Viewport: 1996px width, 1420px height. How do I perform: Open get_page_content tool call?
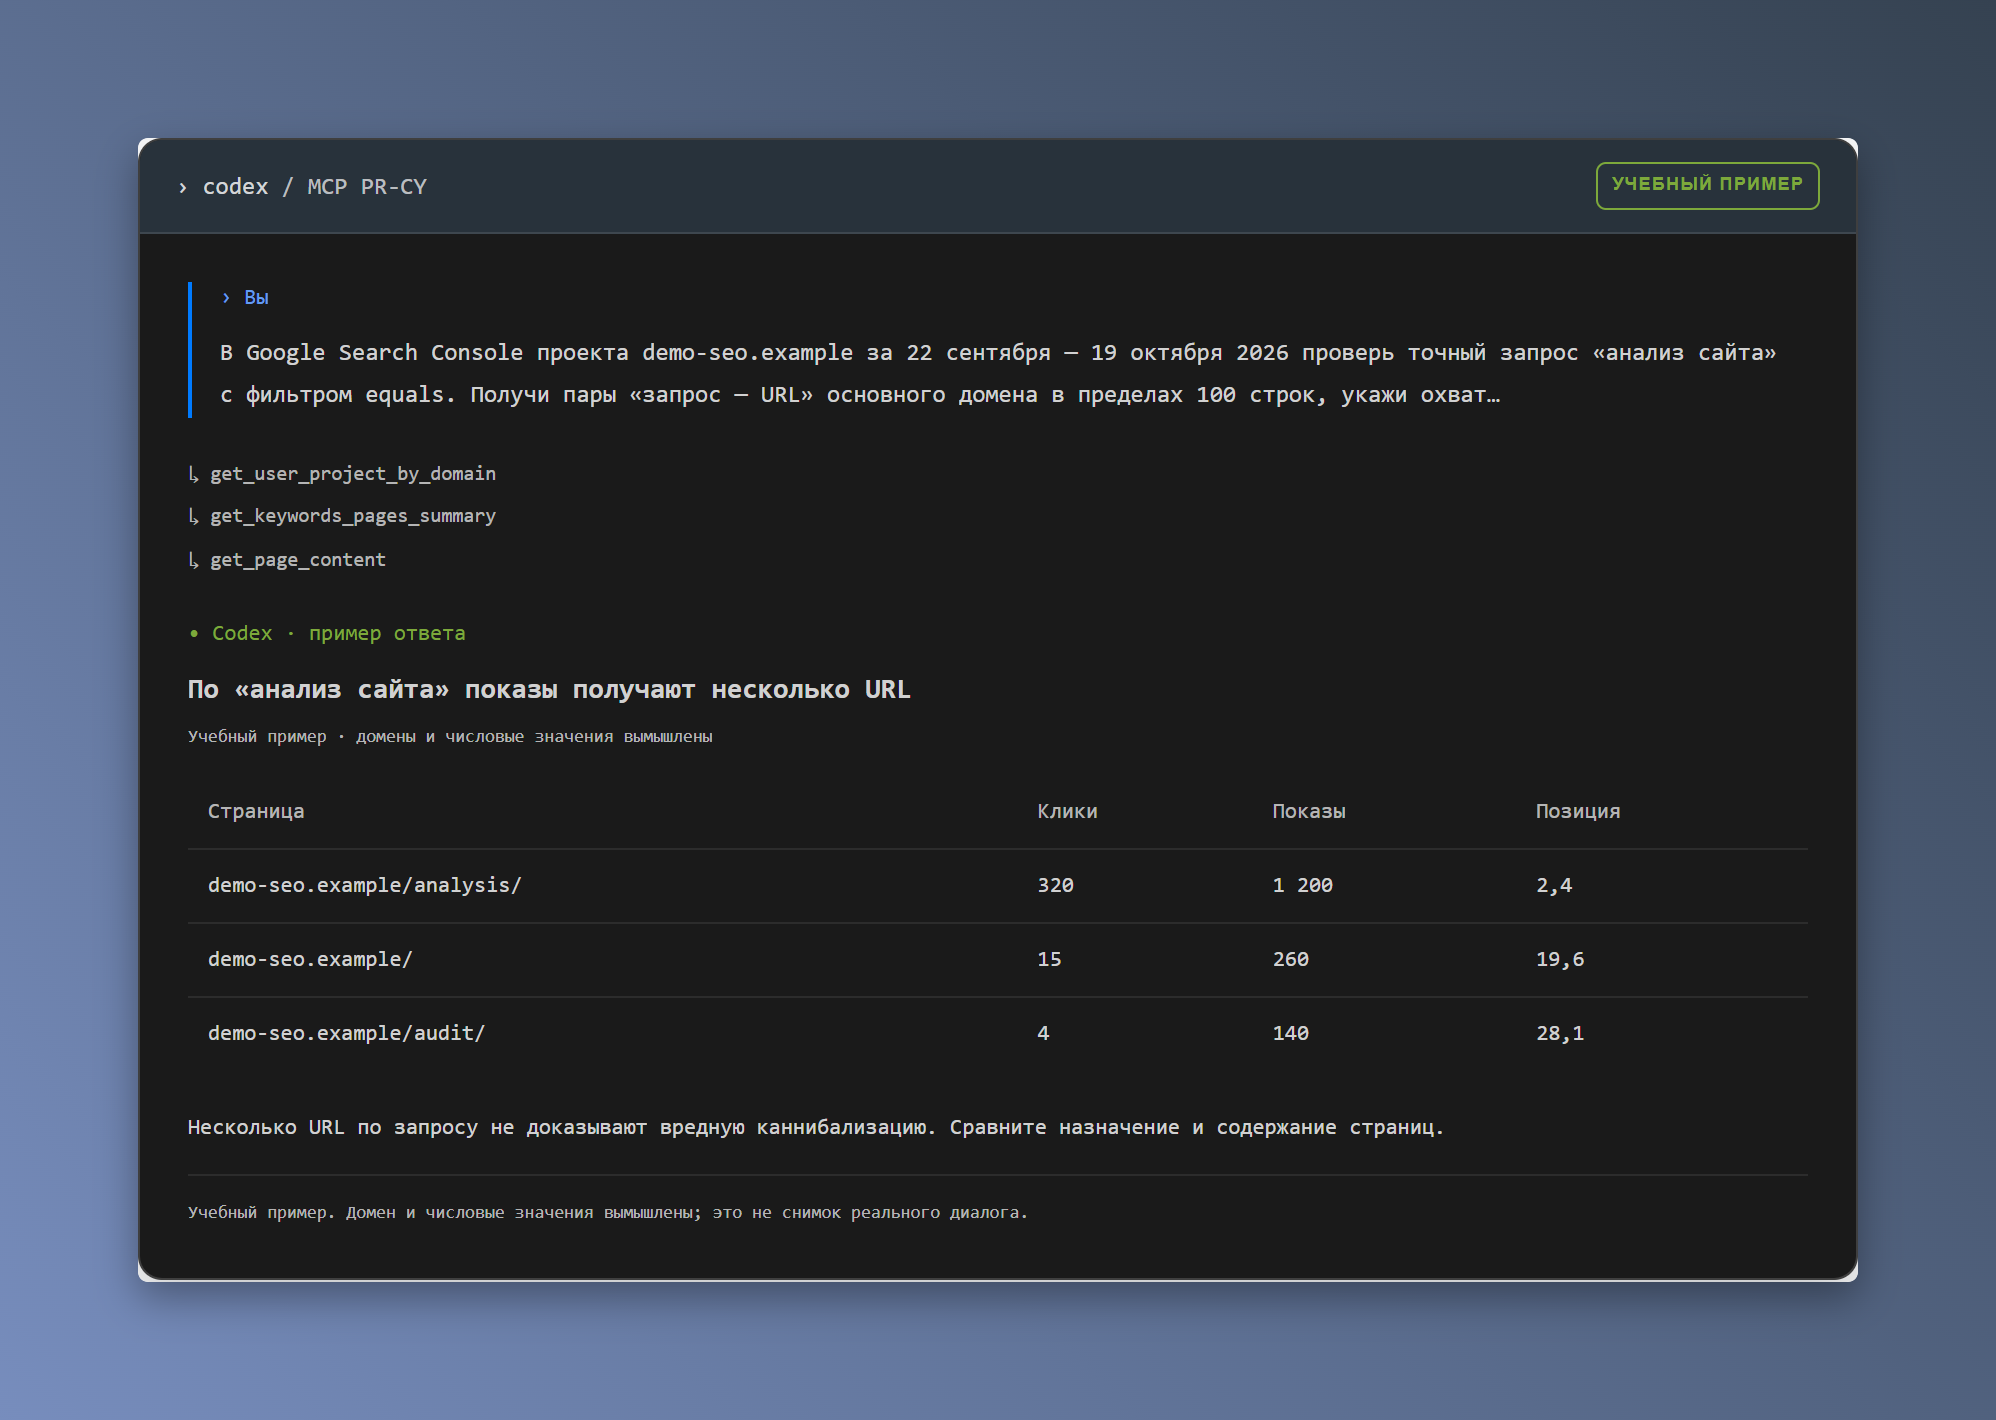(298, 560)
